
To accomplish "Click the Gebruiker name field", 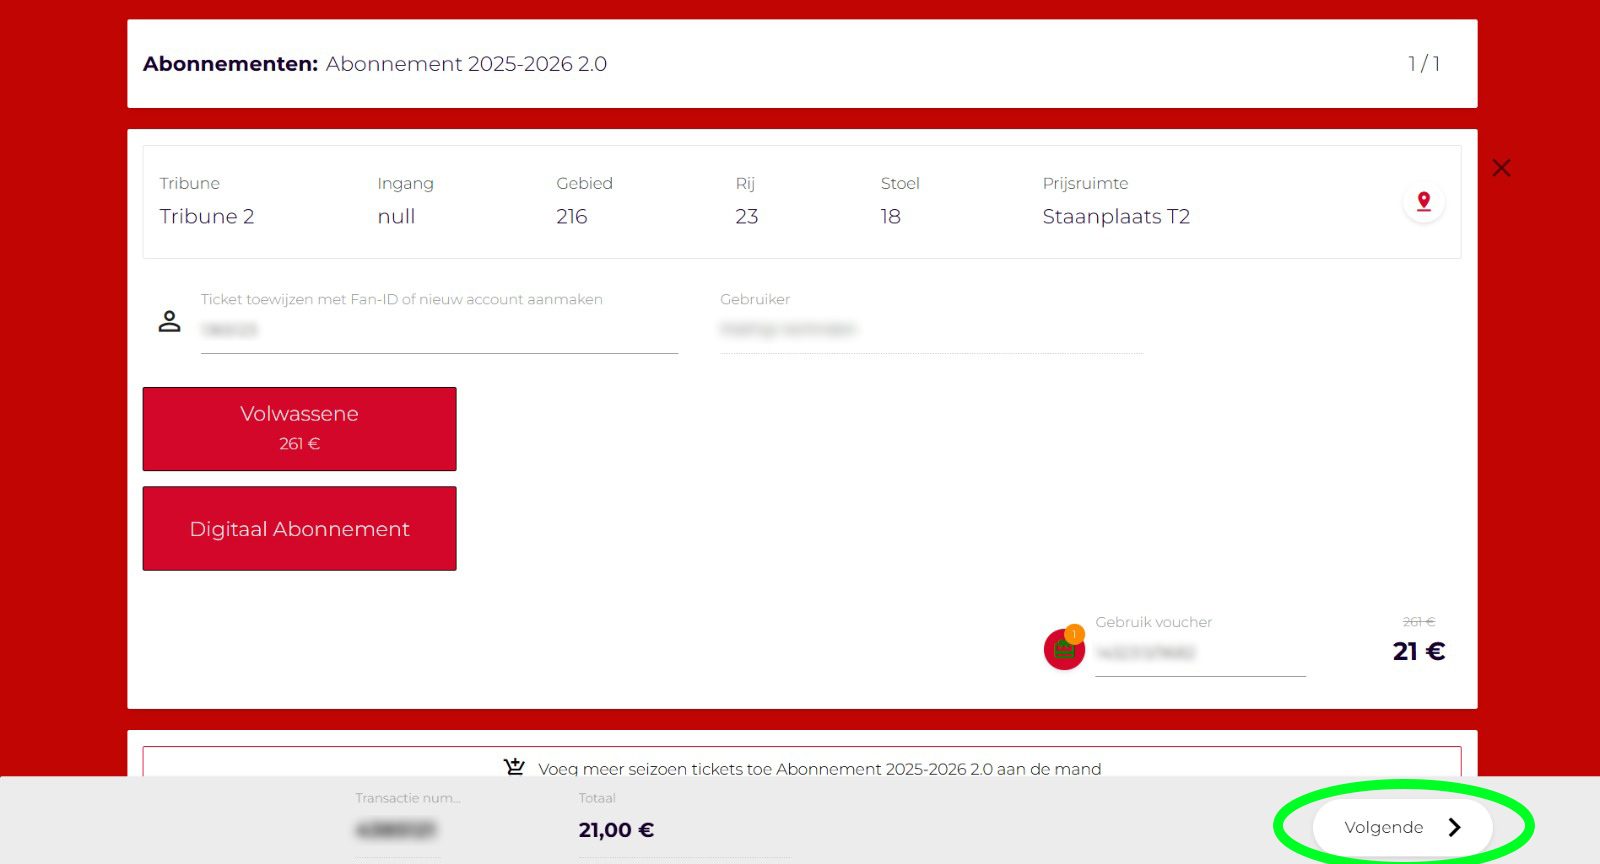I will [x=930, y=330].
